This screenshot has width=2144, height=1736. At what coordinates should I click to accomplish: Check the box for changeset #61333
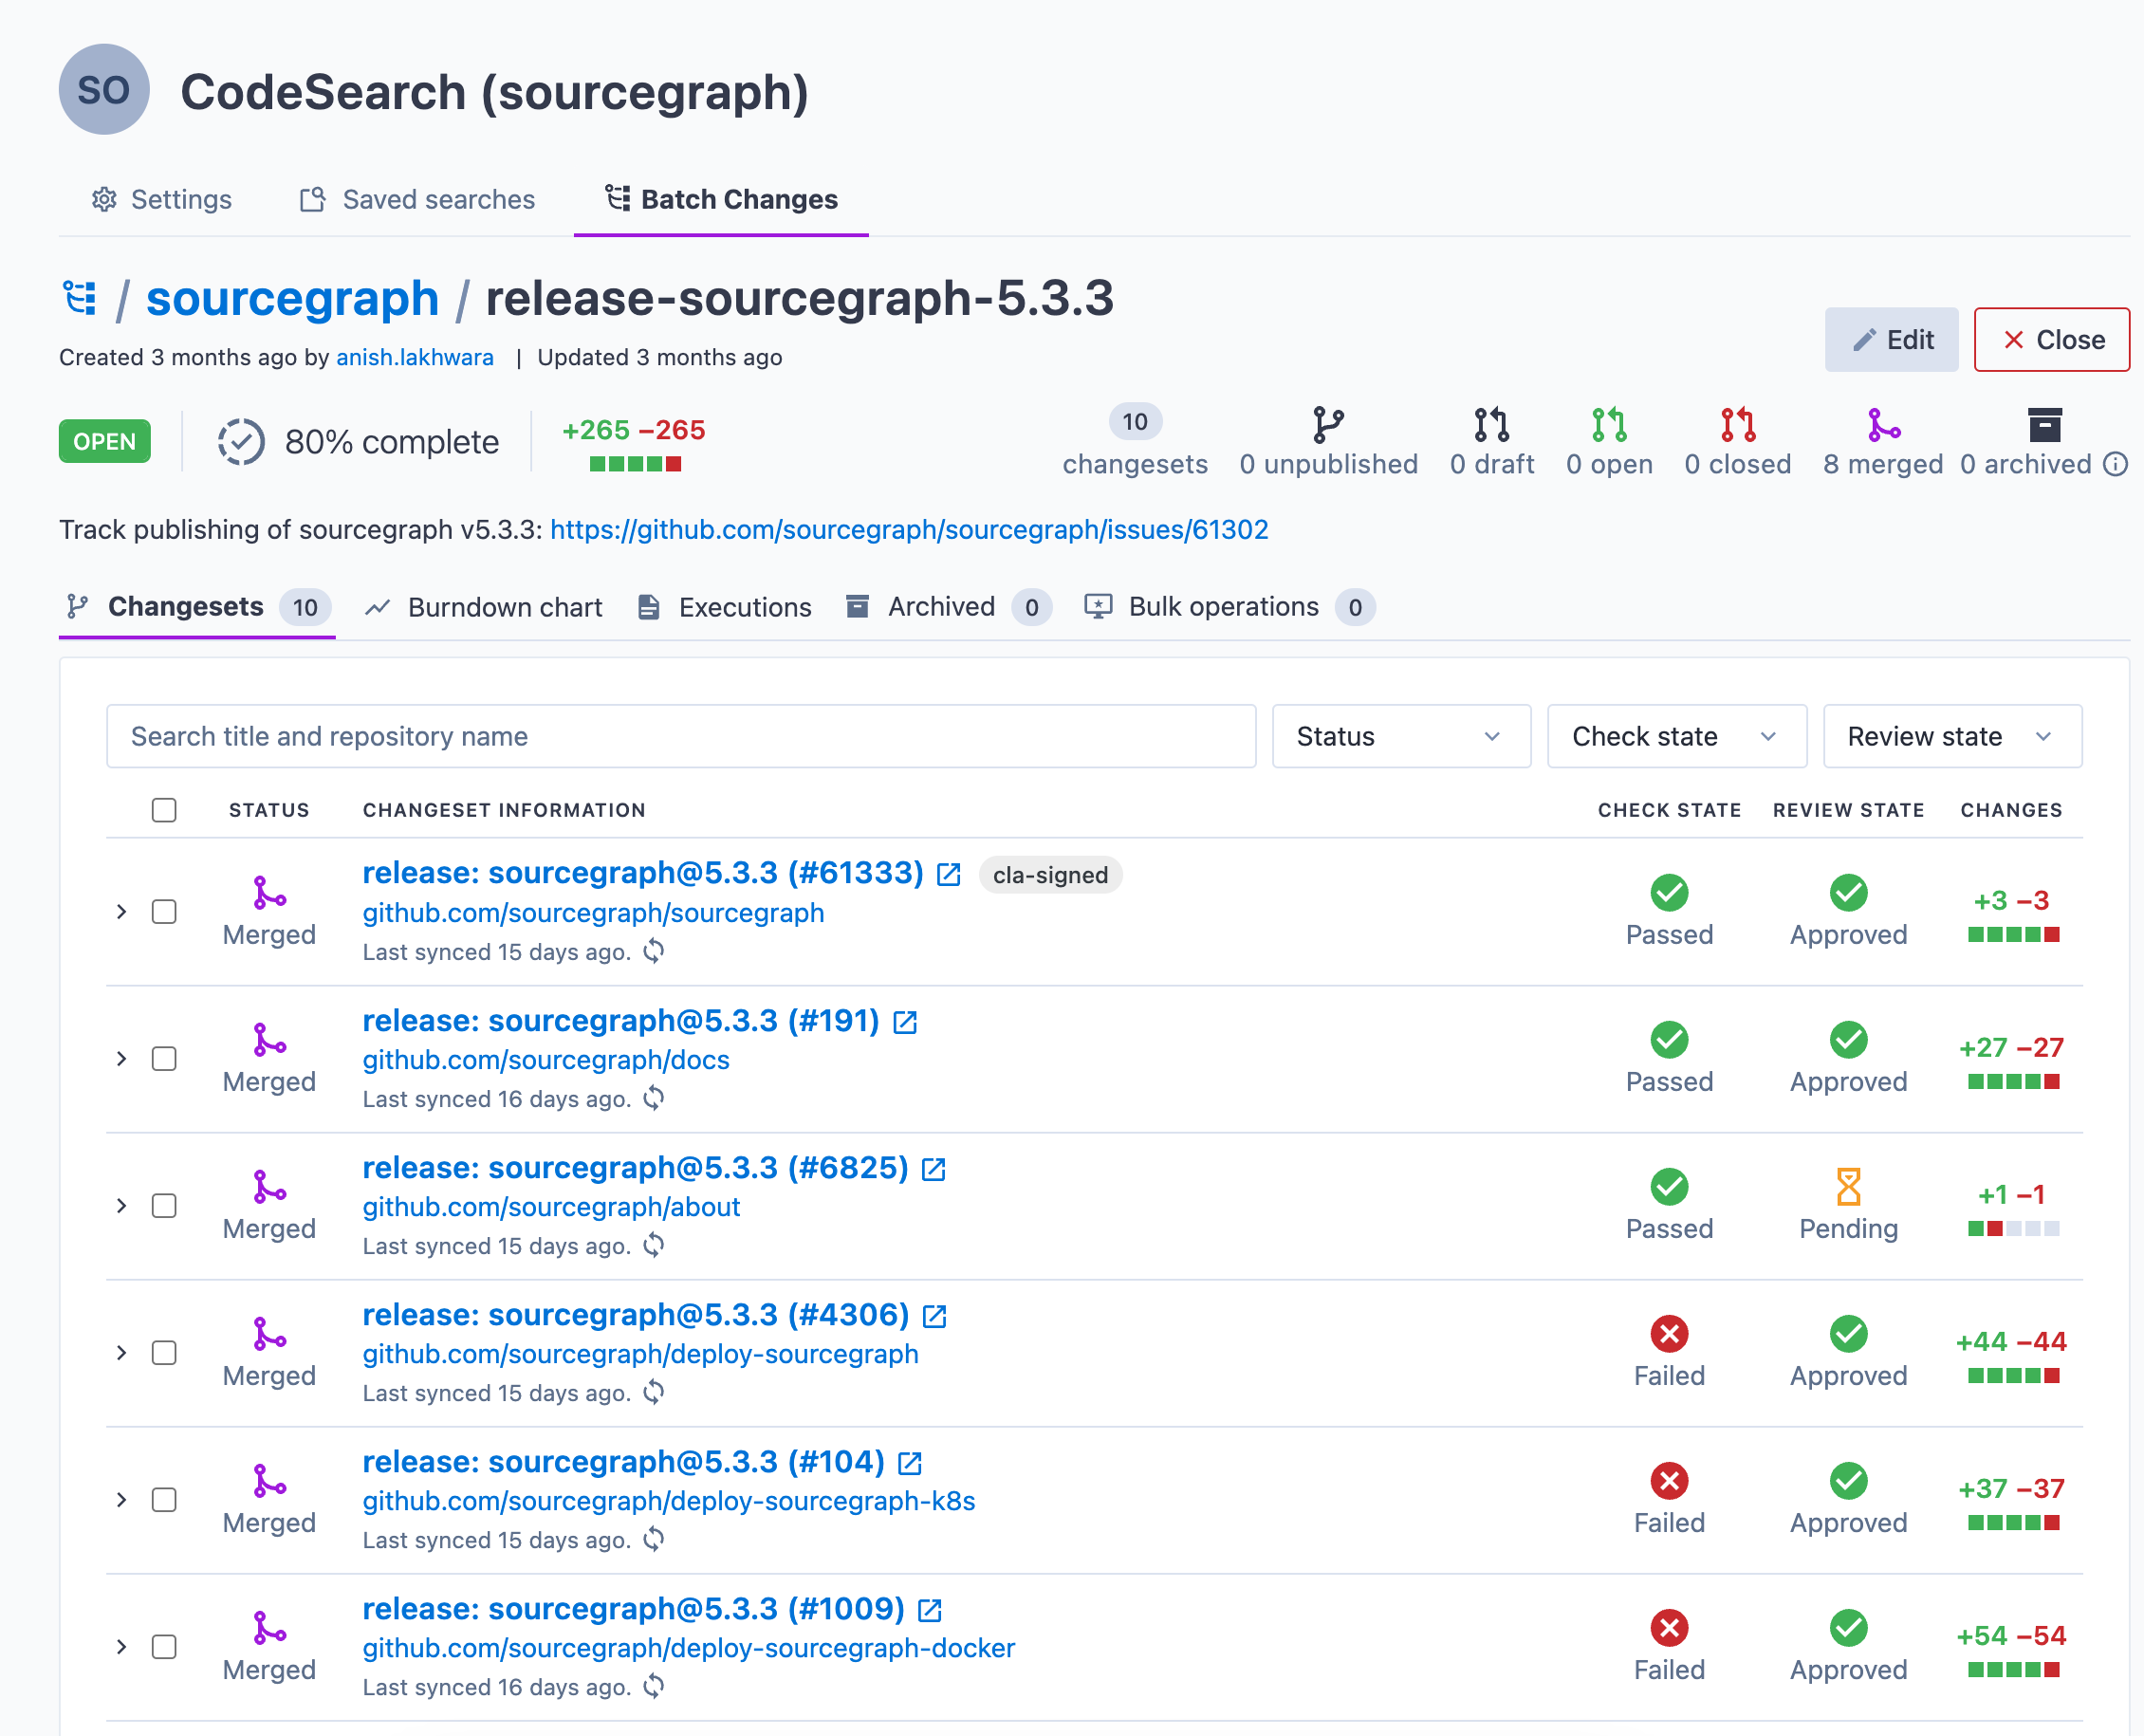pos(164,911)
